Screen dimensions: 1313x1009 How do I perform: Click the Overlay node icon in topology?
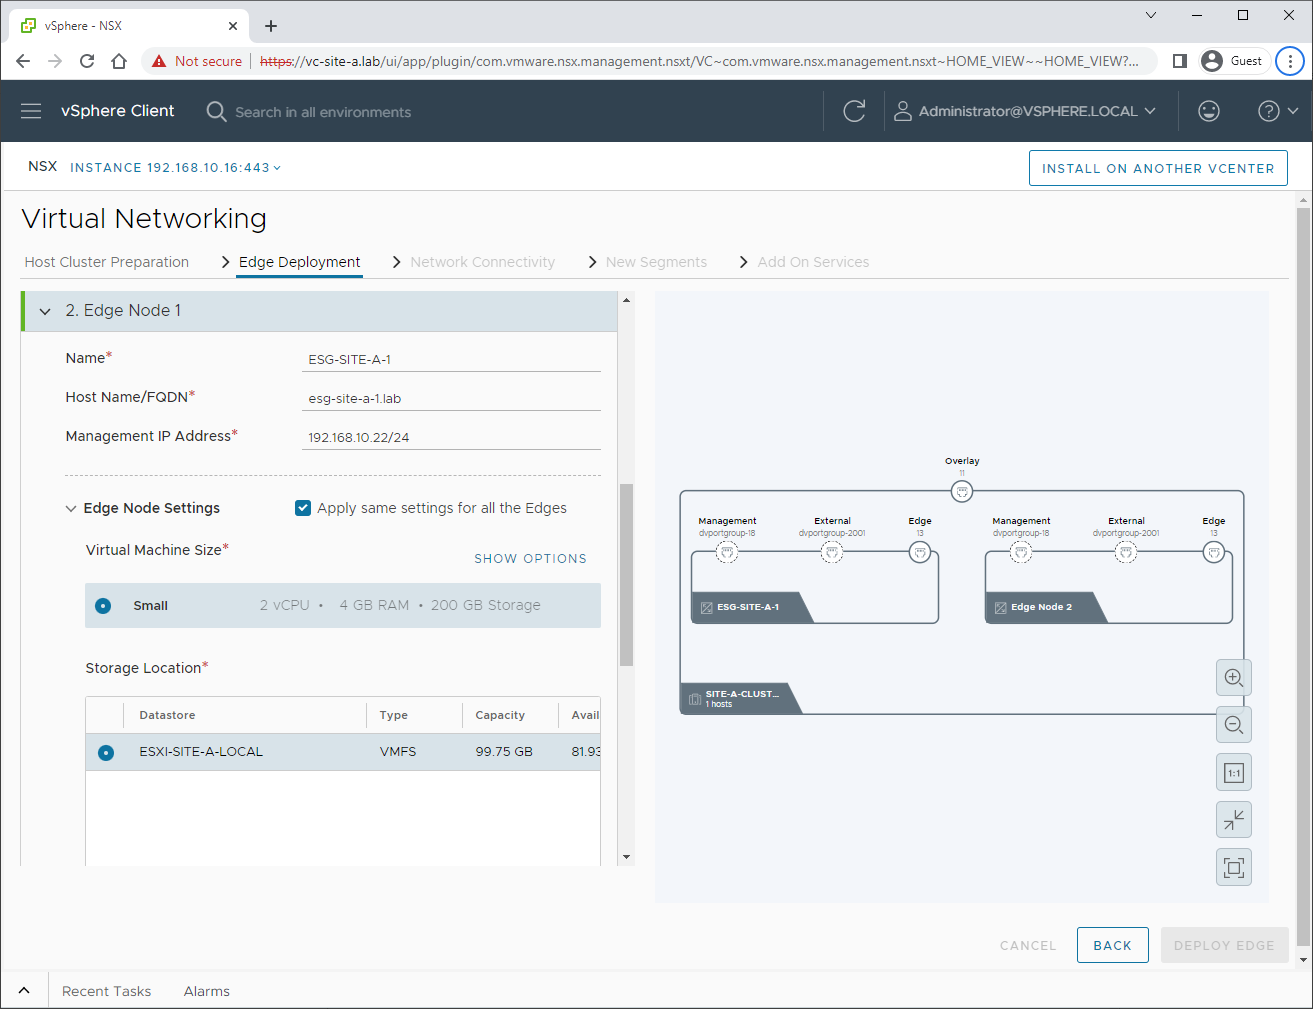(x=962, y=491)
